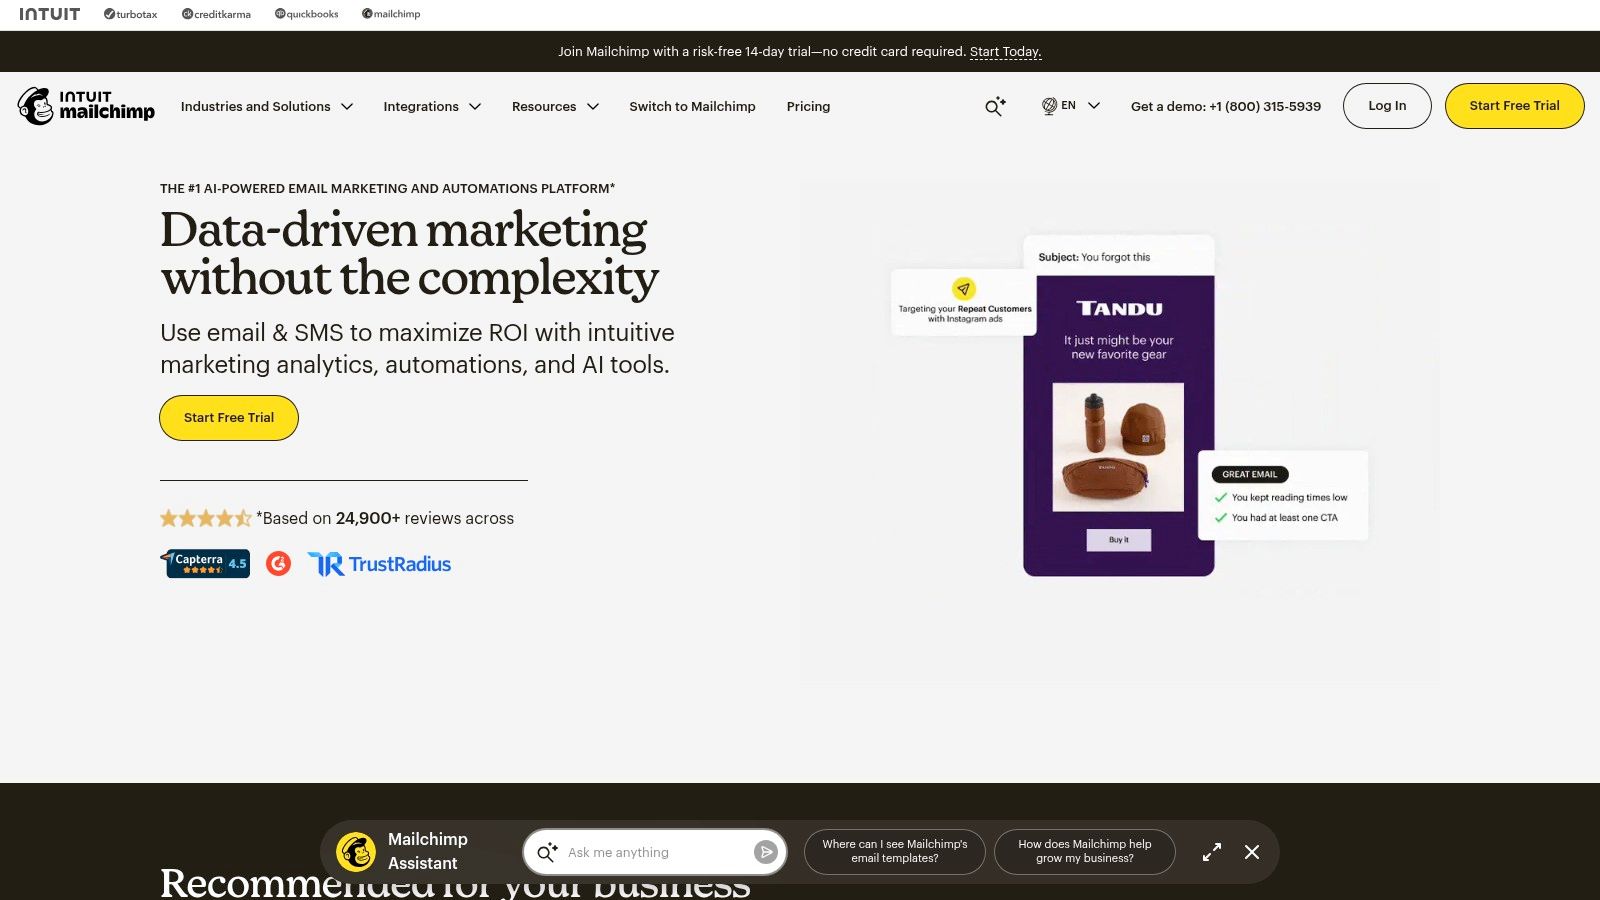Select Pricing in the navigation
The width and height of the screenshot is (1600, 900).
pyautogui.click(x=808, y=106)
